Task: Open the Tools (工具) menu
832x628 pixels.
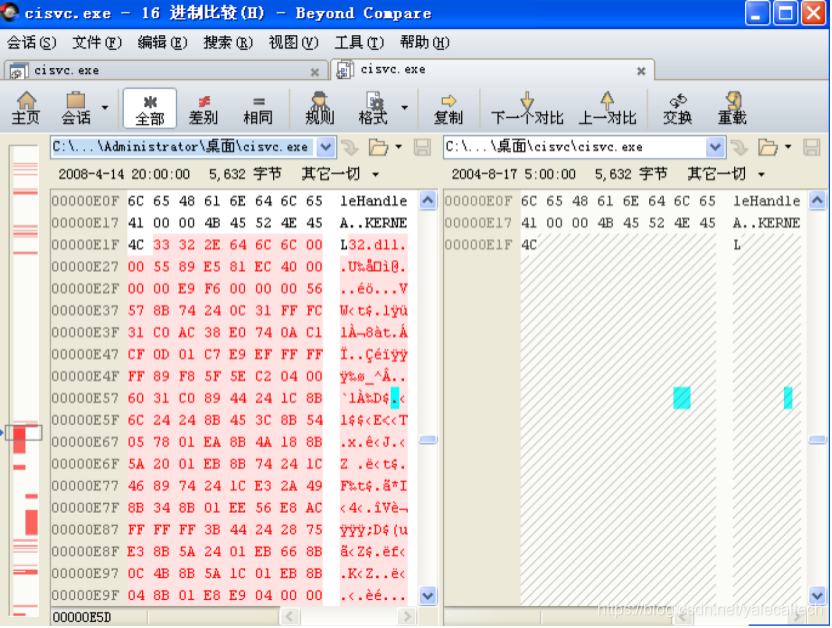Action: [359, 42]
